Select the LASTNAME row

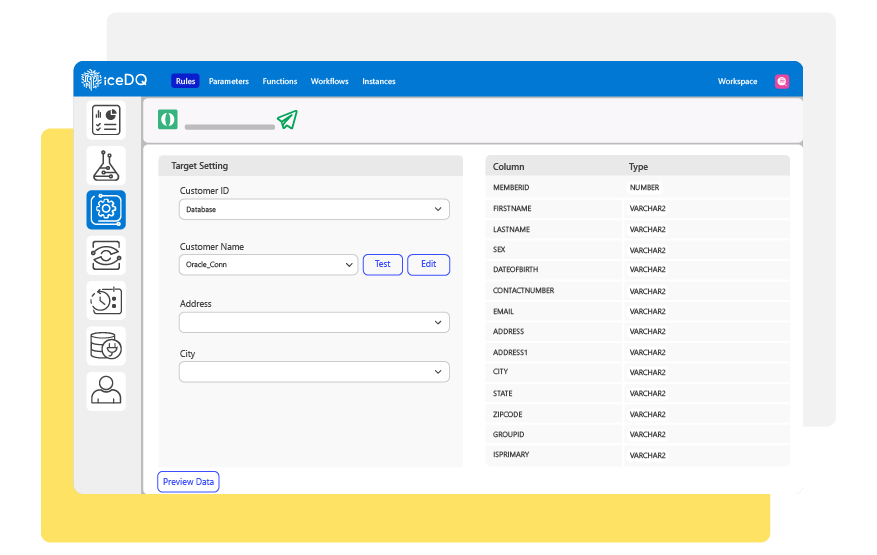(x=638, y=229)
